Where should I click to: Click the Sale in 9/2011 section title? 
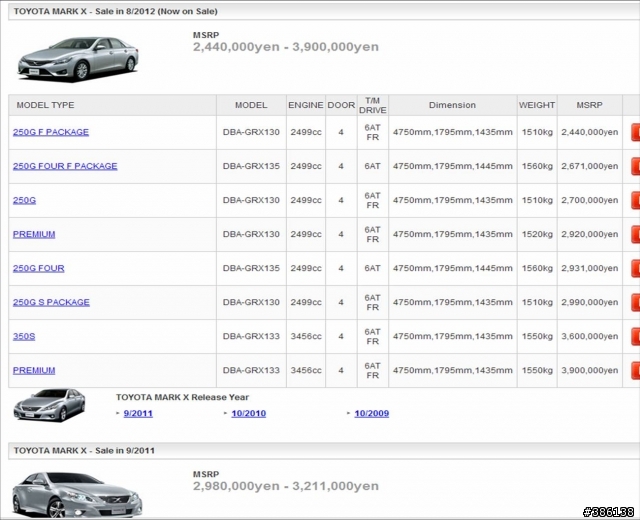point(84,451)
